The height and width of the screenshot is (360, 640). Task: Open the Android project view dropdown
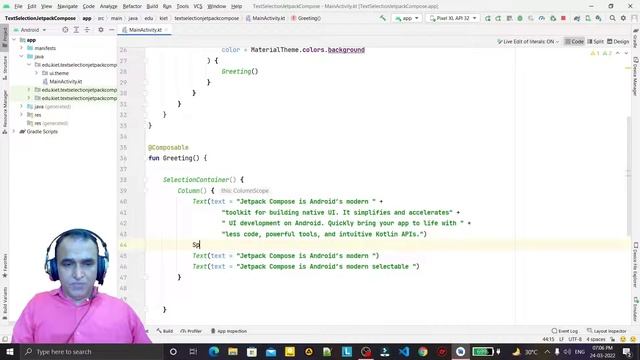tap(30, 30)
